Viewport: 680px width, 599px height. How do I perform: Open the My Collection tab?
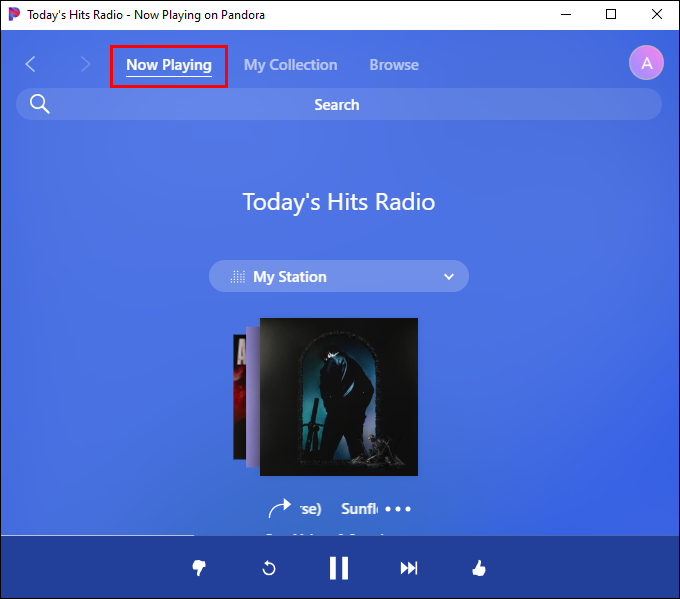coord(291,65)
